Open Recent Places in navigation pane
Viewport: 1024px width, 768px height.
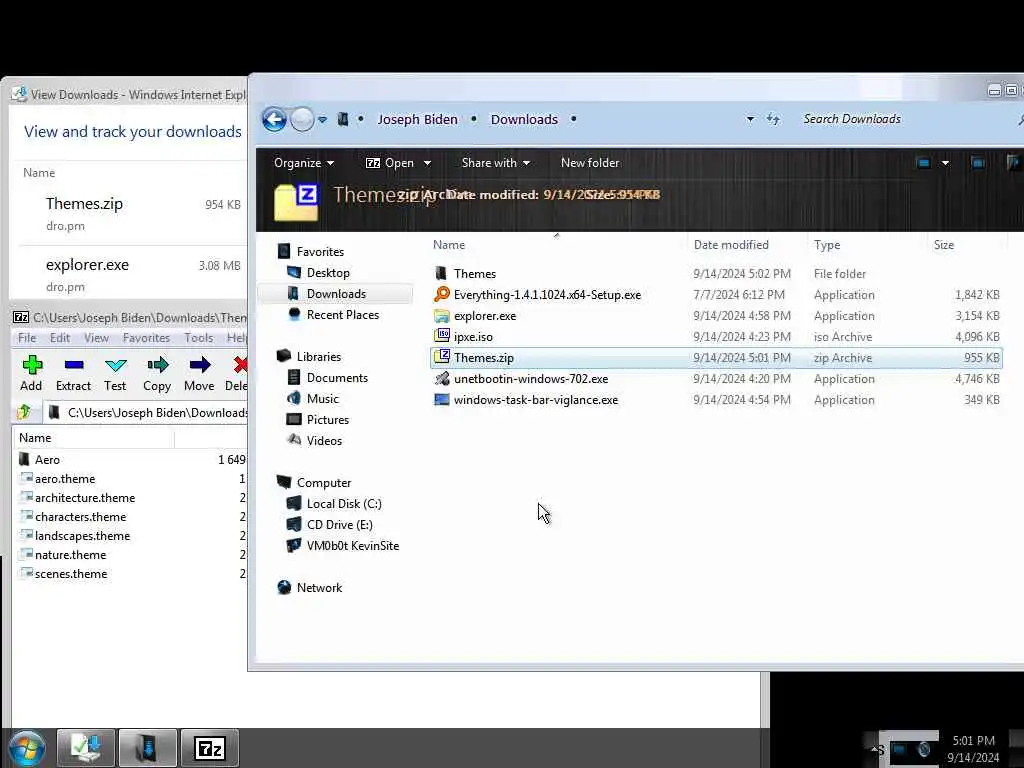[x=343, y=314]
